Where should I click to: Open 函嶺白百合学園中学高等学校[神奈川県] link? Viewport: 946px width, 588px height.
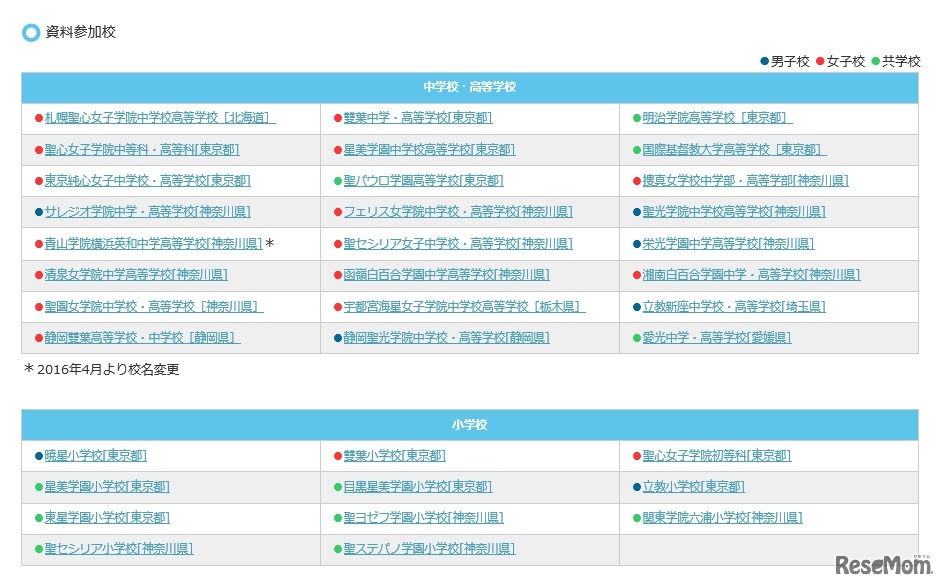coord(447,275)
